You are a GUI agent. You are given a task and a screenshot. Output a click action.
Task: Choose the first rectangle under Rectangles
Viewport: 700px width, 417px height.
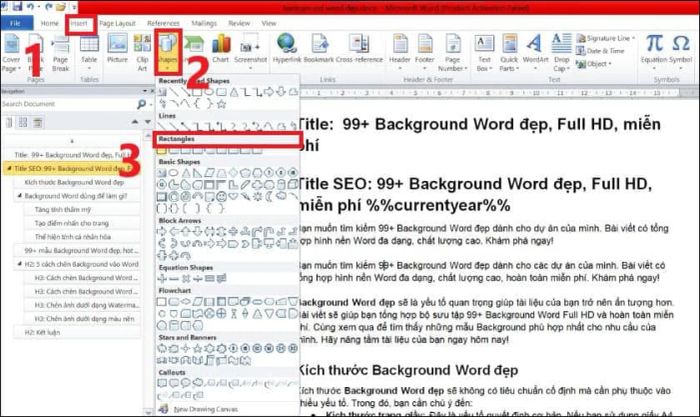click(161, 150)
